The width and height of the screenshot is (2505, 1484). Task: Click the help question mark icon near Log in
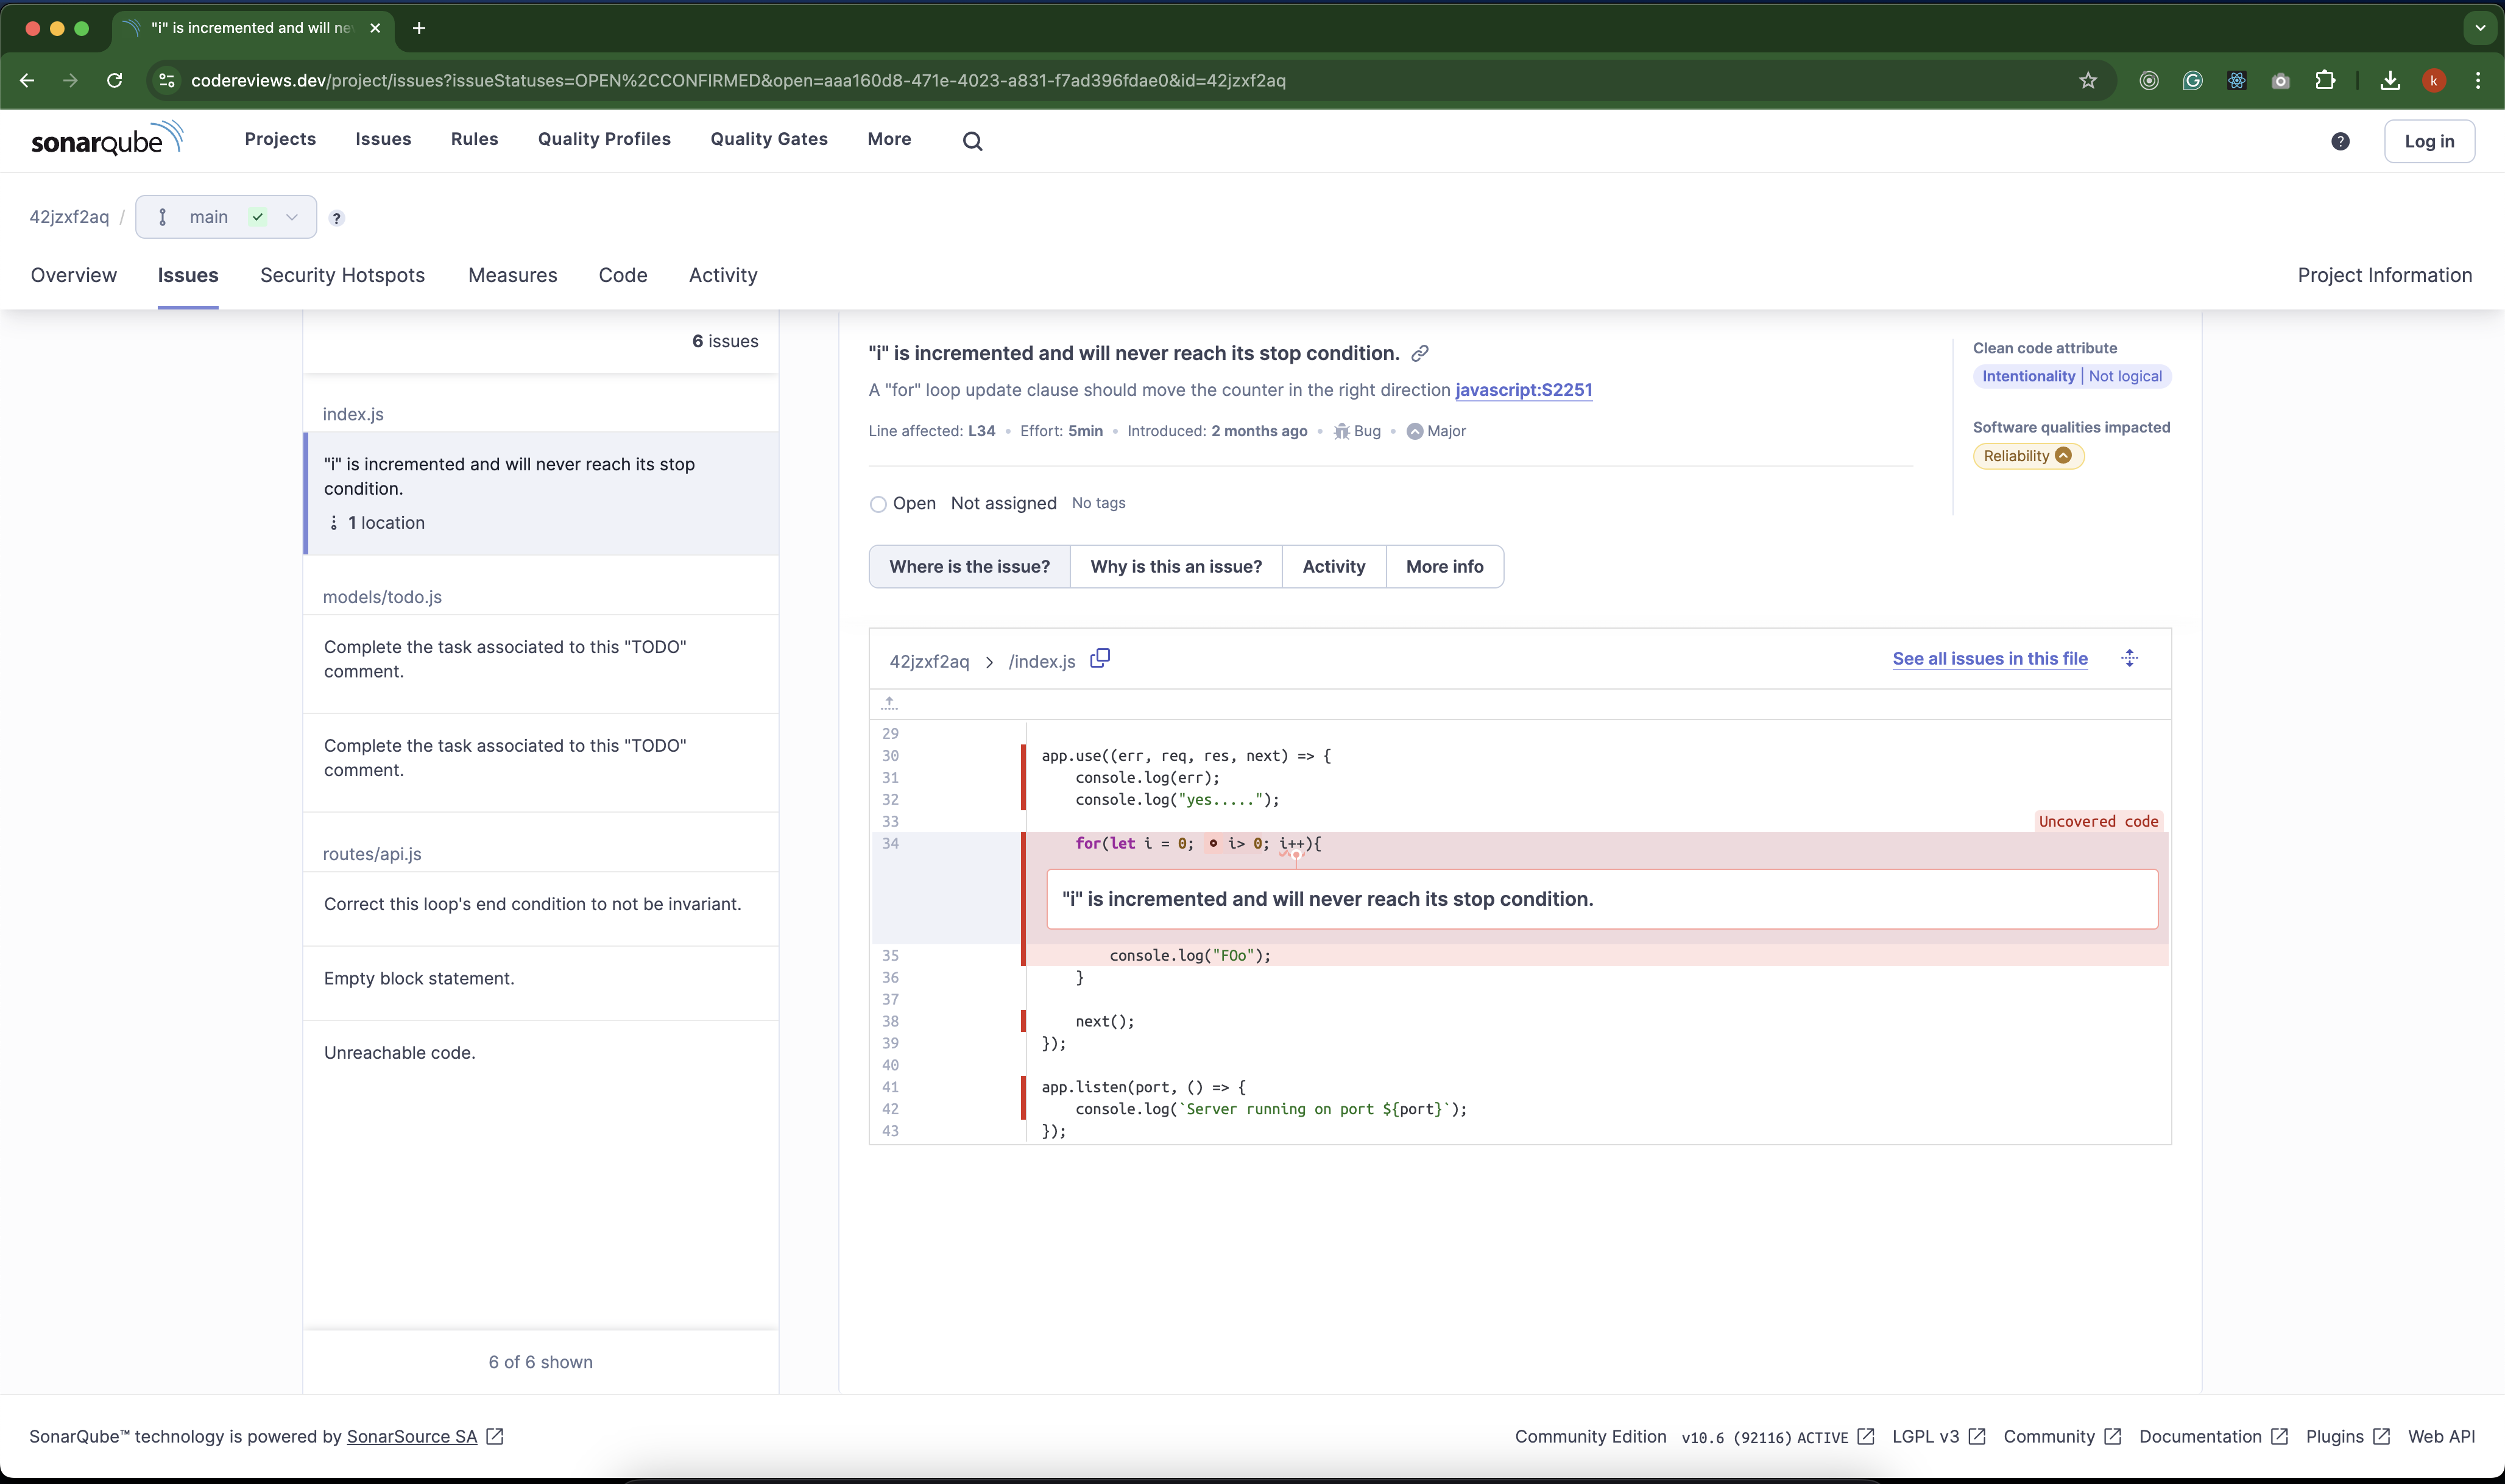tap(2340, 141)
